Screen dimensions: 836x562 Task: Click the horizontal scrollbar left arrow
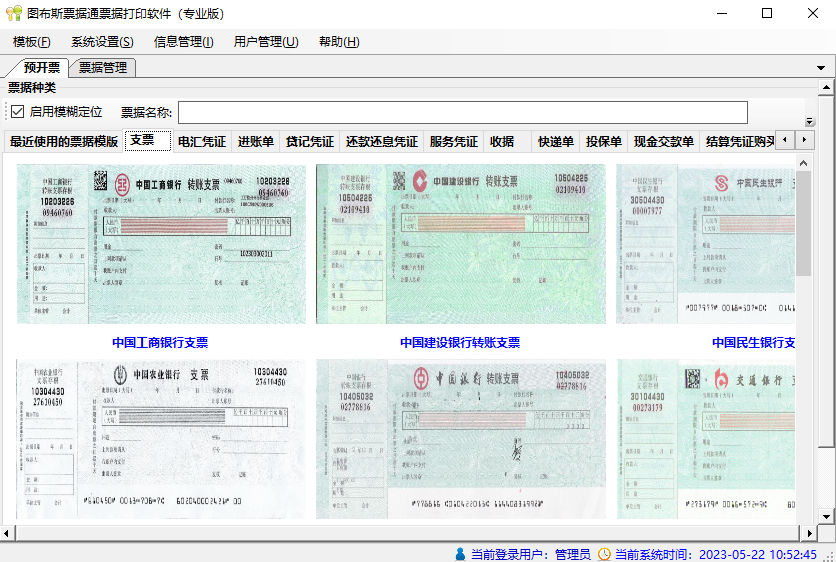pos(6,533)
